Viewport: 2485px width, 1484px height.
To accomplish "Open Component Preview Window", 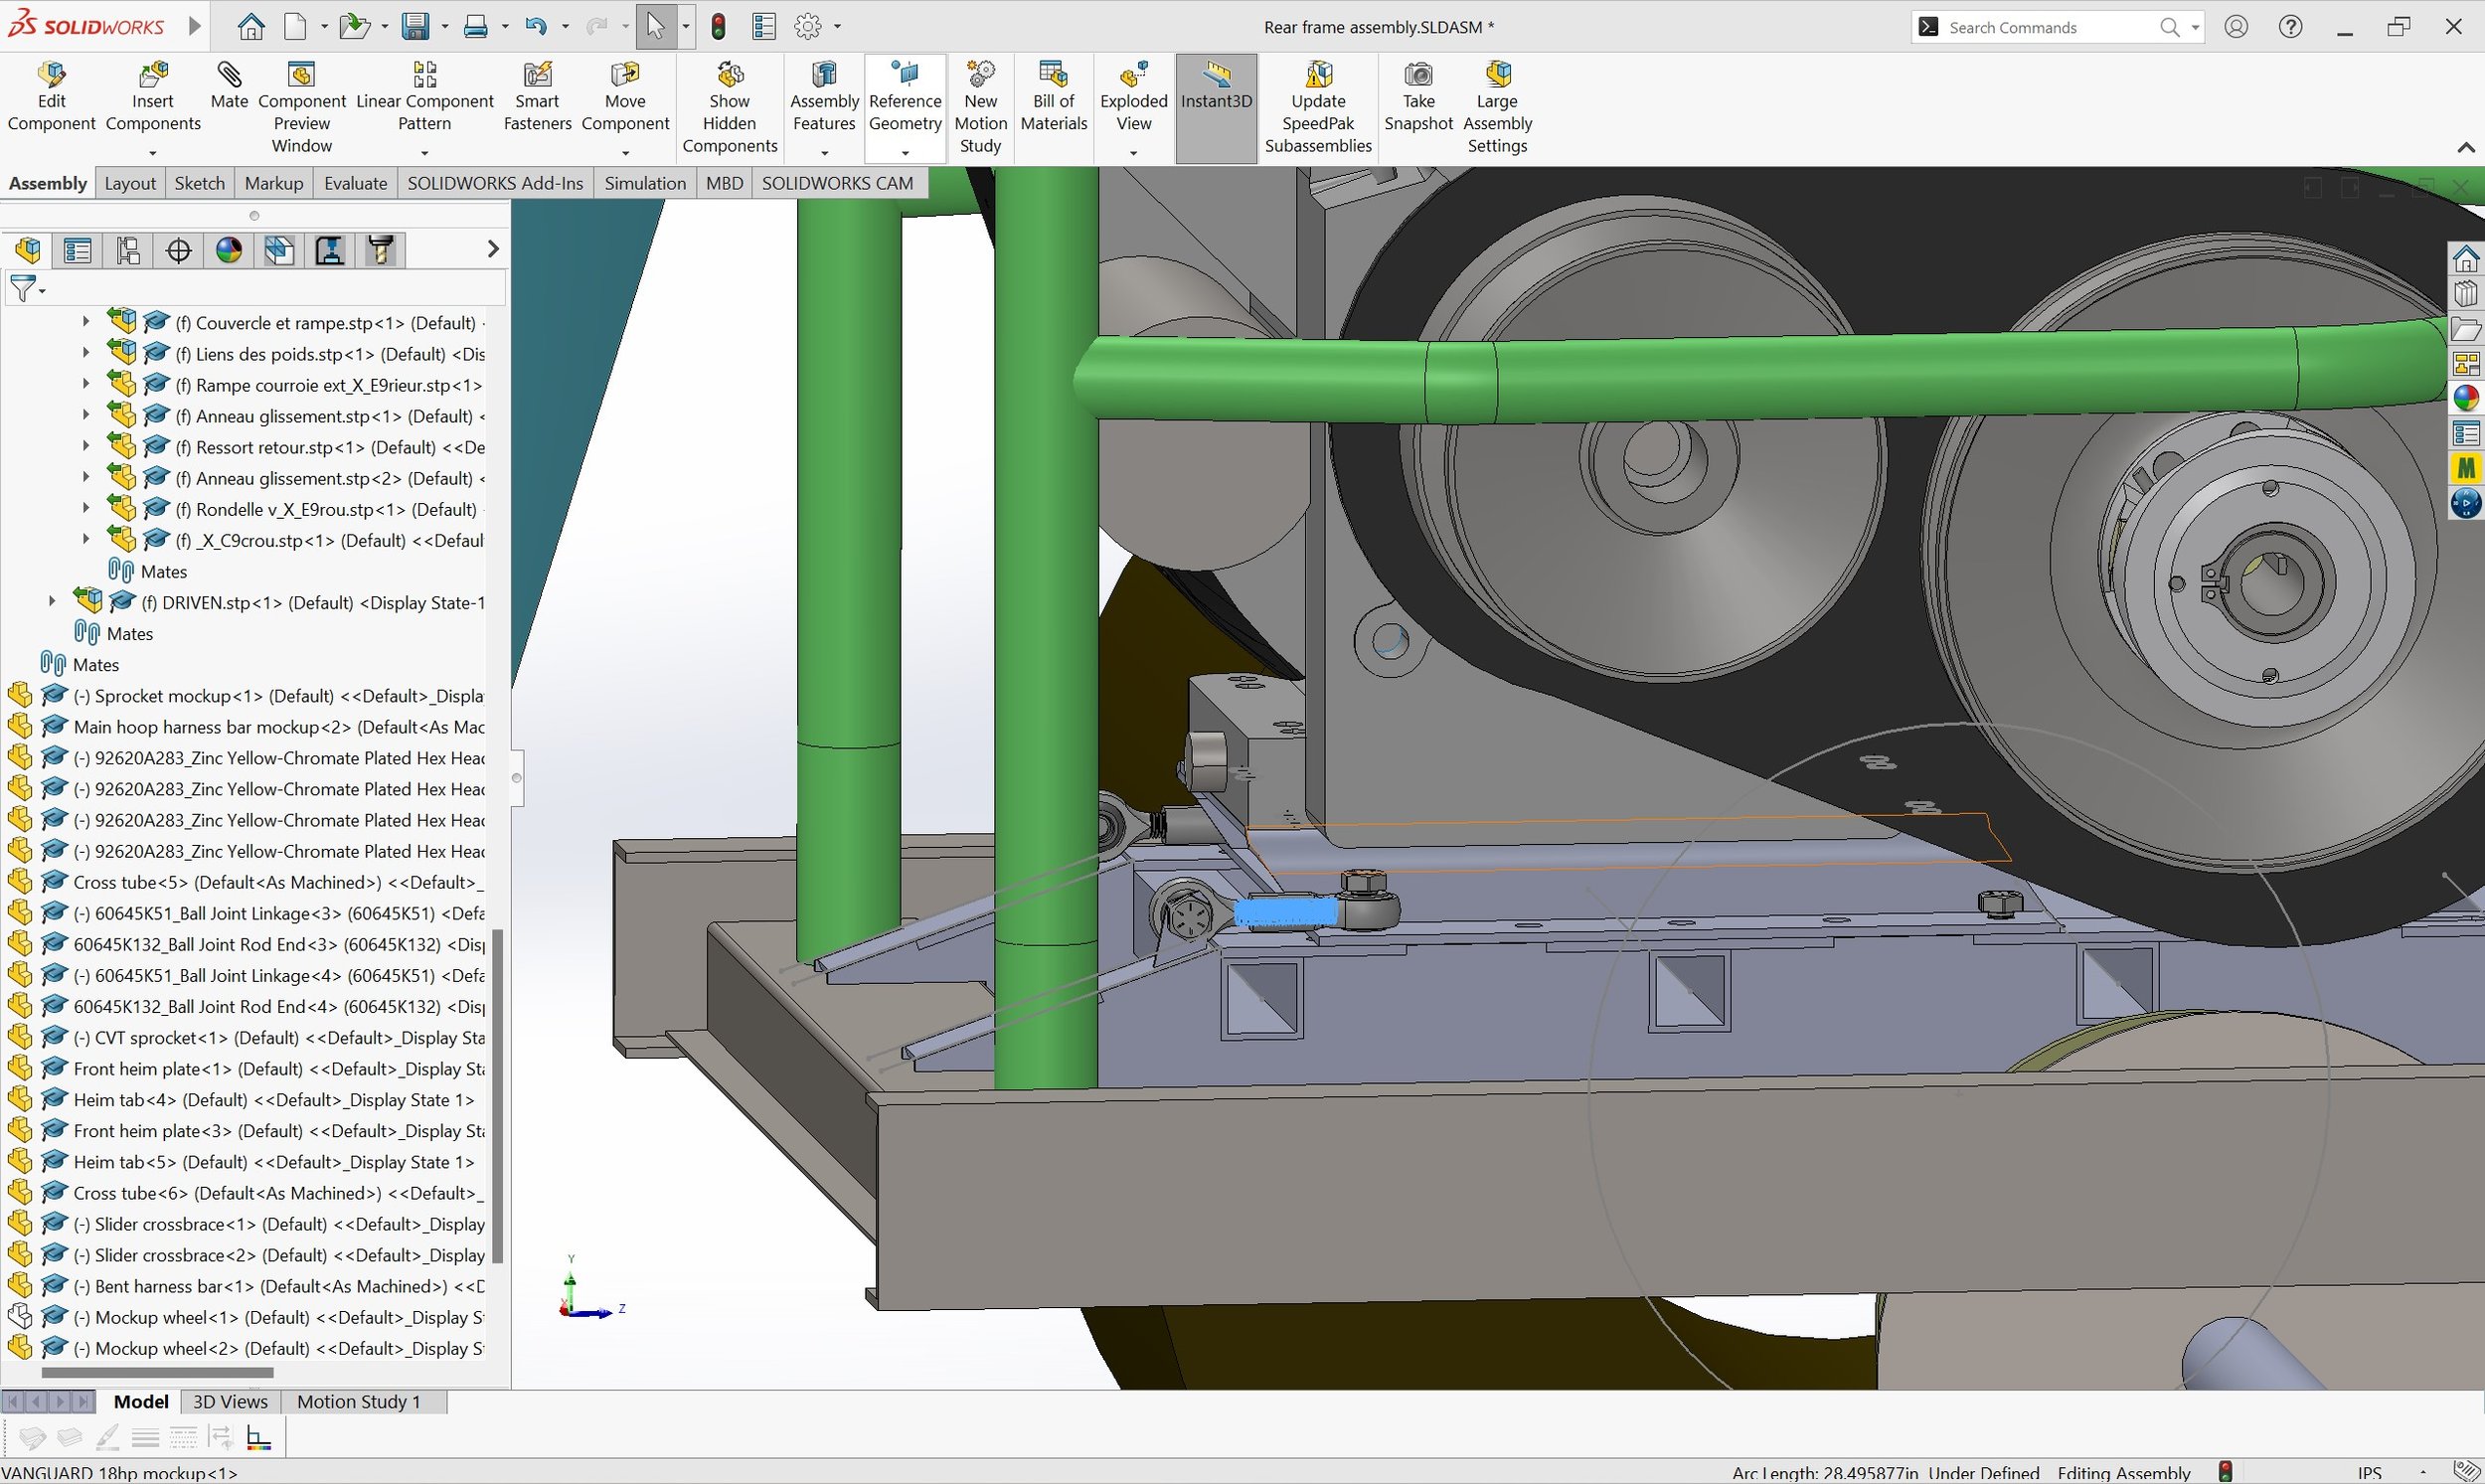I will [x=302, y=107].
